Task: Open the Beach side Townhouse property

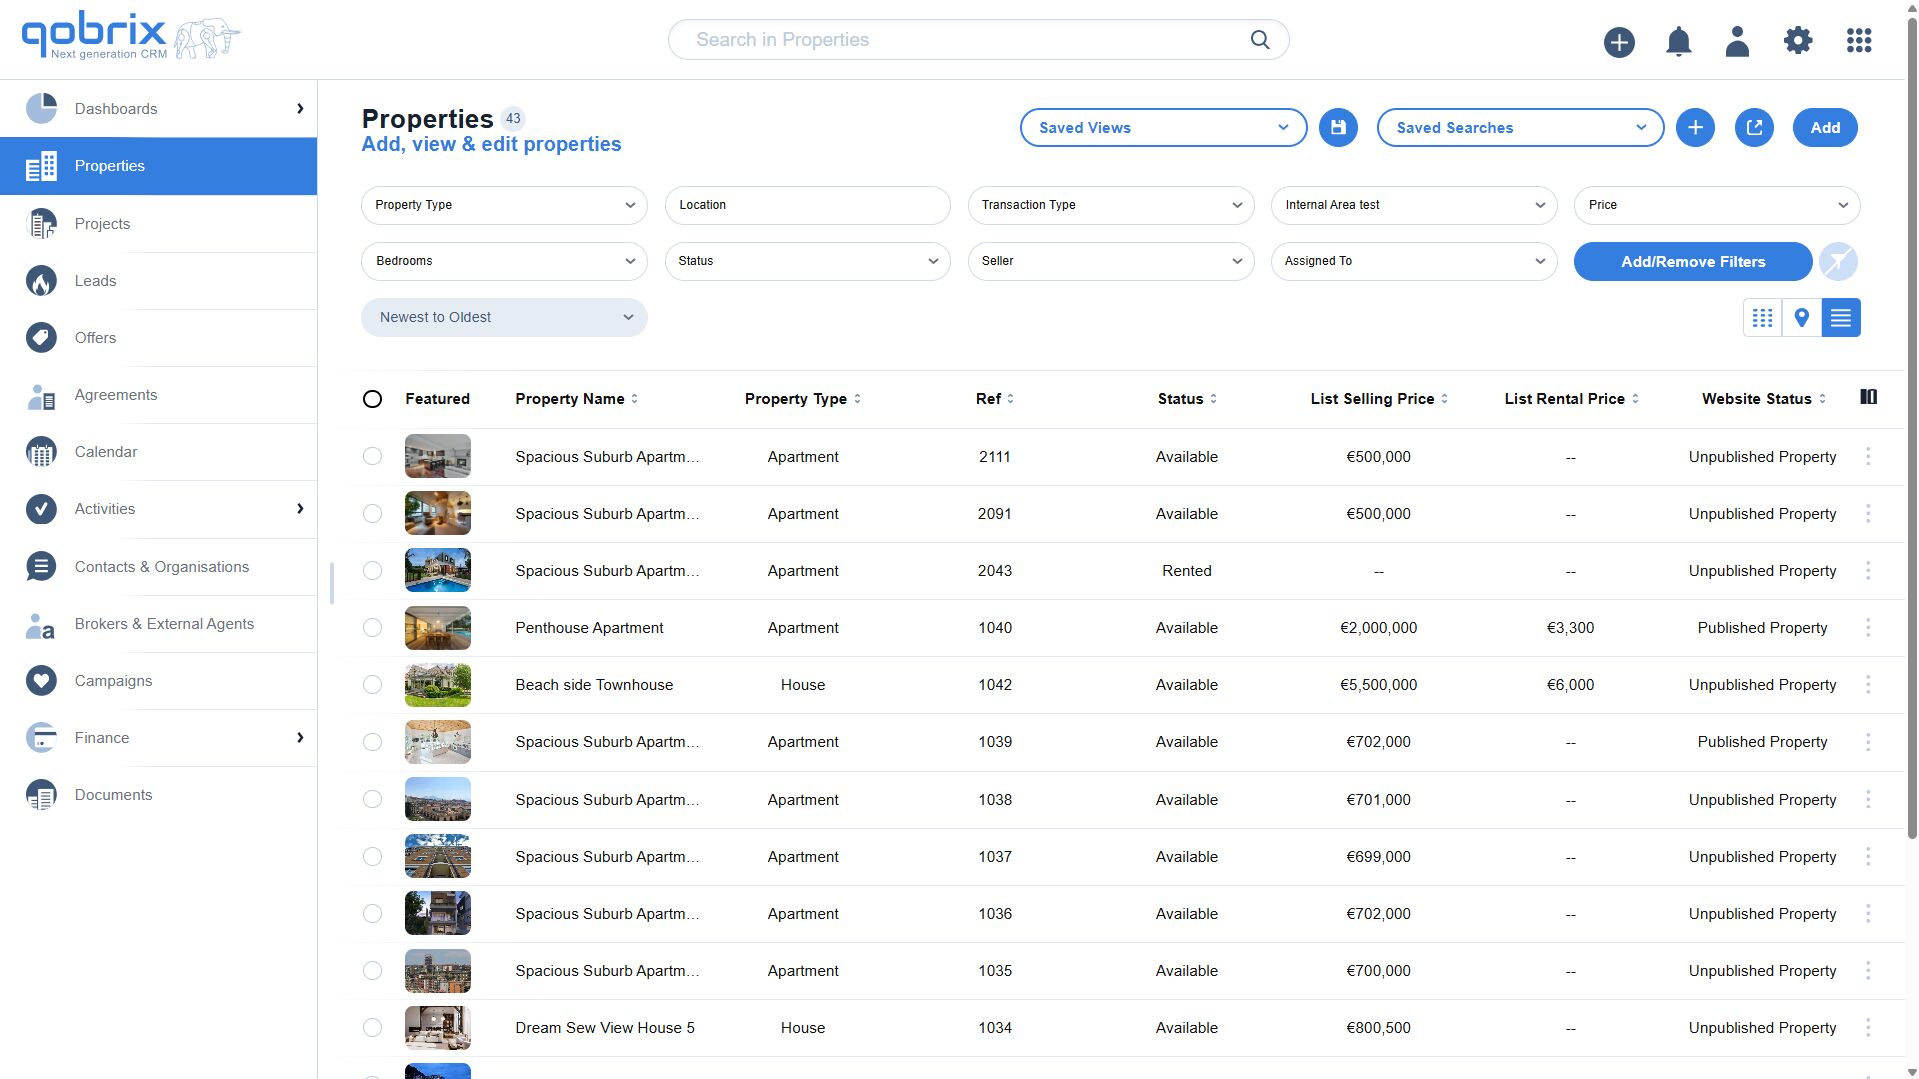Action: coord(594,685)
